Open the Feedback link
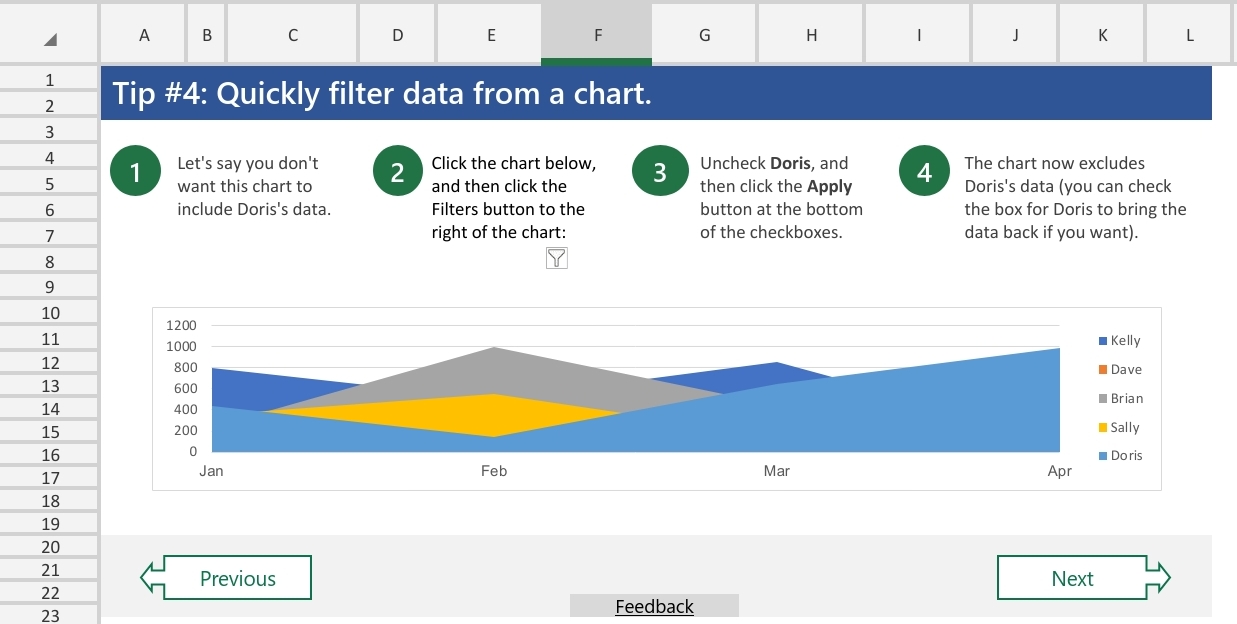Image resolution: width=1237 pixels, height=624 pixels. point(654,606)
